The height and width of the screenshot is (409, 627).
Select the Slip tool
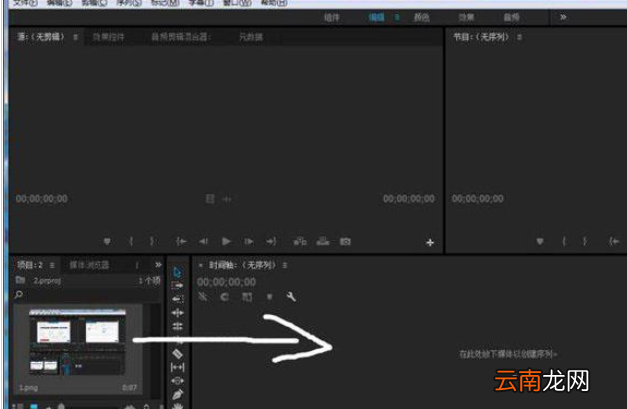(178, 367)
